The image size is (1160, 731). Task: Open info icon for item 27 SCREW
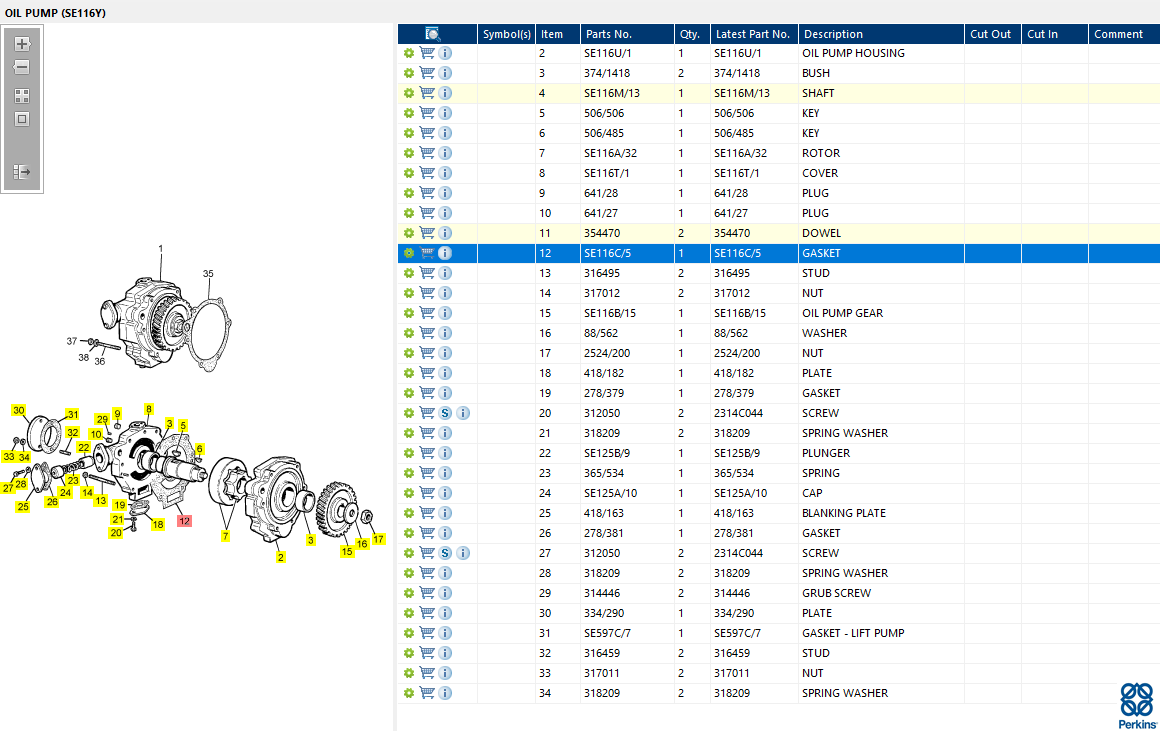463,553
